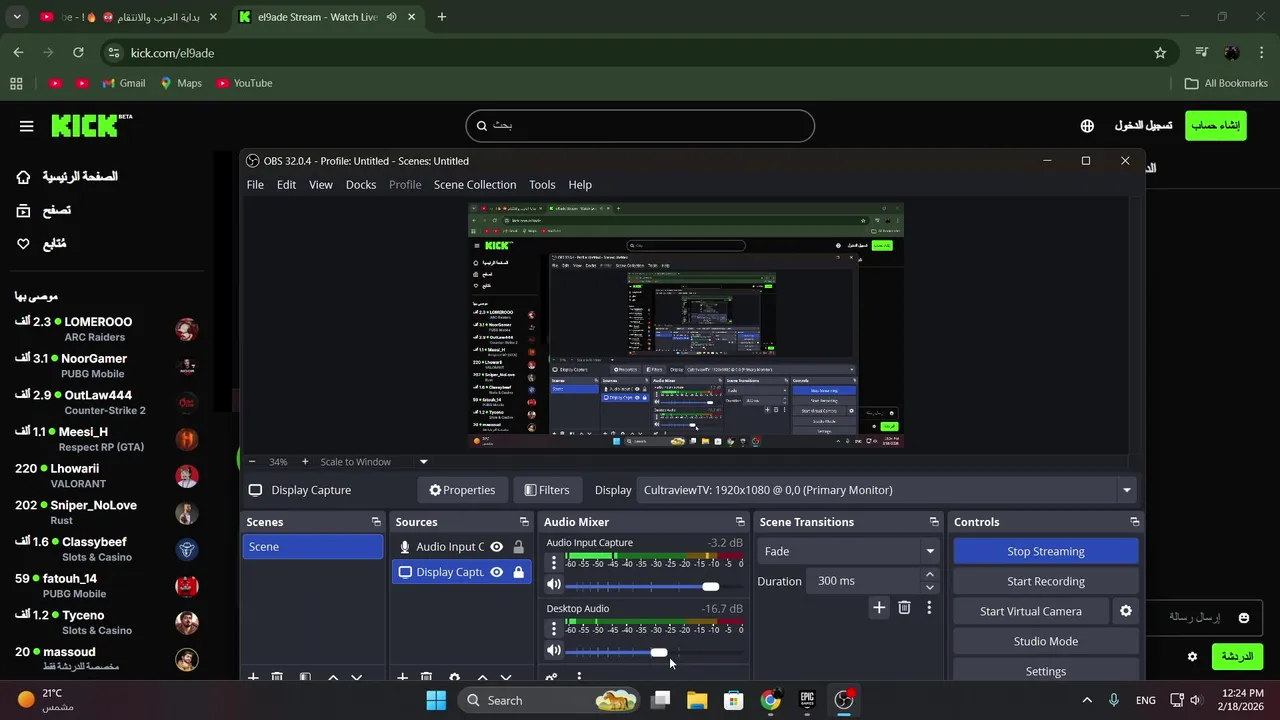Open the View menu in OBS

pyautogui.click(x=320, y=185)
